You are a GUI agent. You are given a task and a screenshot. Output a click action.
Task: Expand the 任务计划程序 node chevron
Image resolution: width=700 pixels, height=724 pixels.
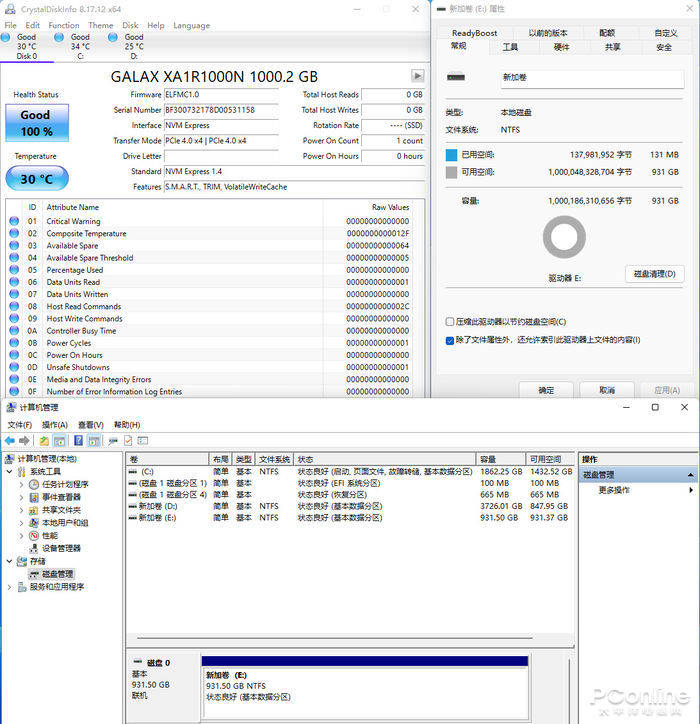(x=21, y=484)
